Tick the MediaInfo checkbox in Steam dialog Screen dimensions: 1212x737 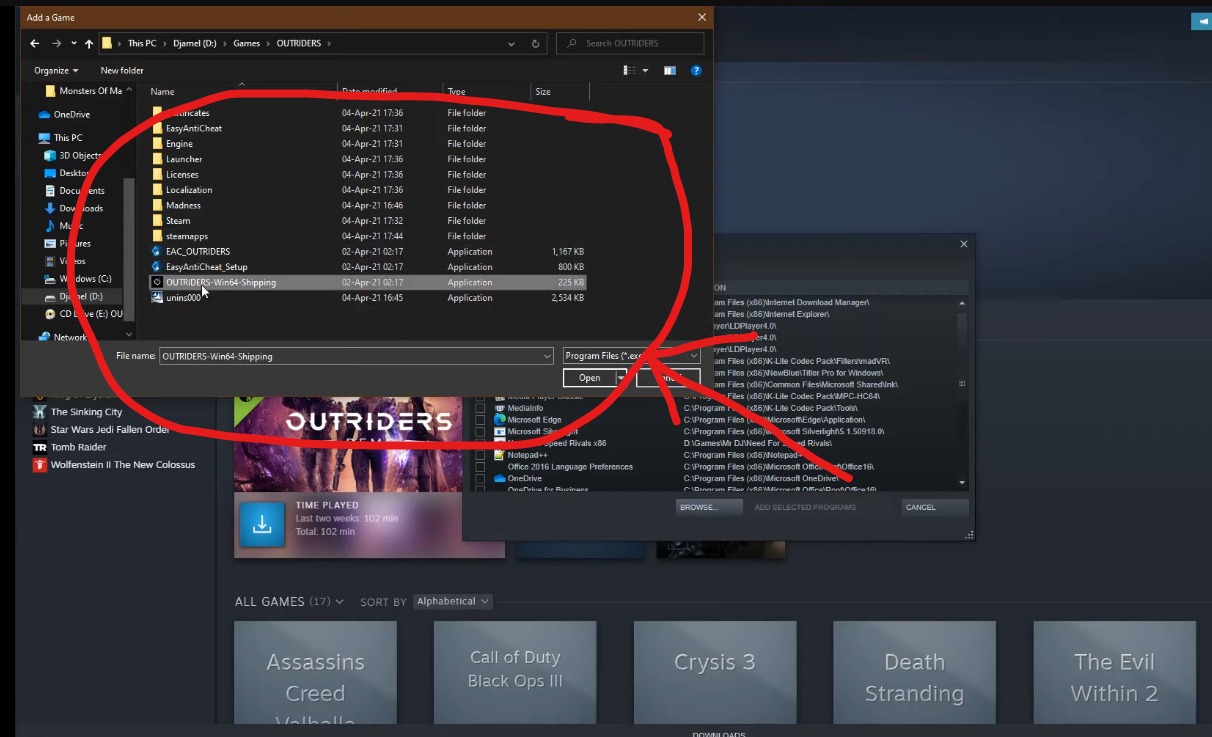pos(480,408)
